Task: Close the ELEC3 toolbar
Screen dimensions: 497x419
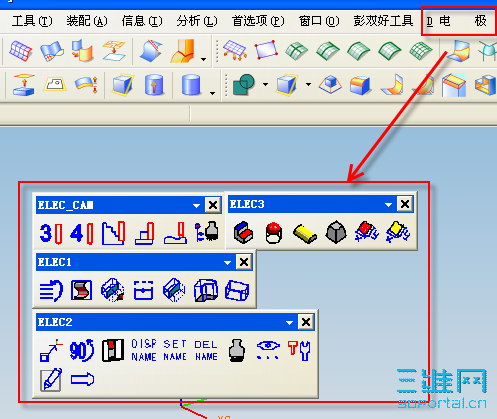Action: click(x=405, y=204)
